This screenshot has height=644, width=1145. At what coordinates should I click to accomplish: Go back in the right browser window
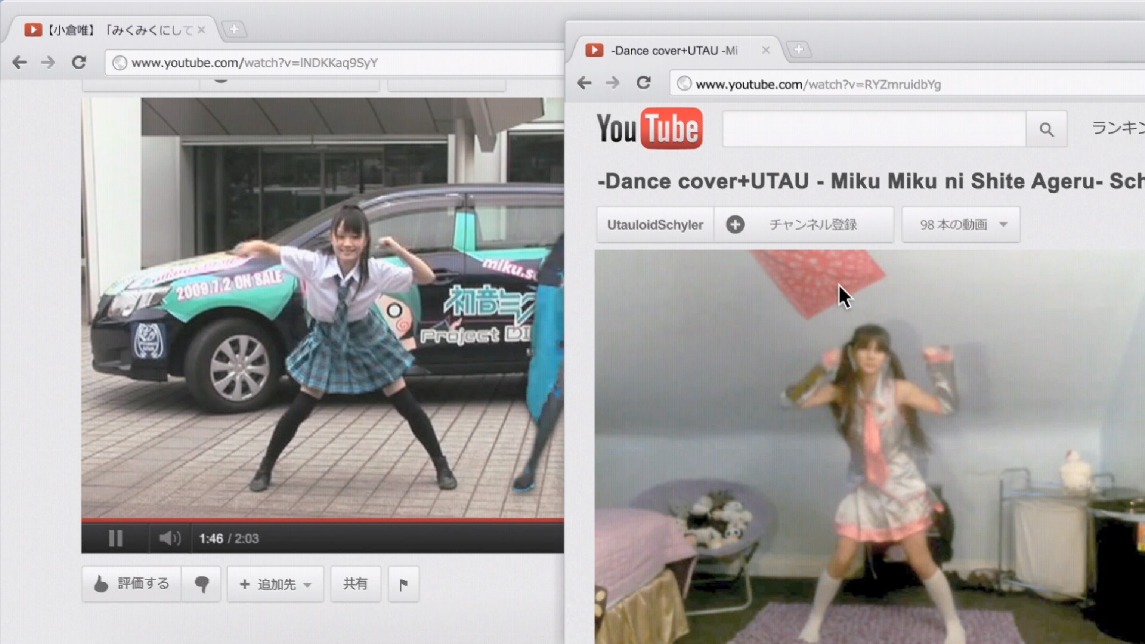point(584,84)
